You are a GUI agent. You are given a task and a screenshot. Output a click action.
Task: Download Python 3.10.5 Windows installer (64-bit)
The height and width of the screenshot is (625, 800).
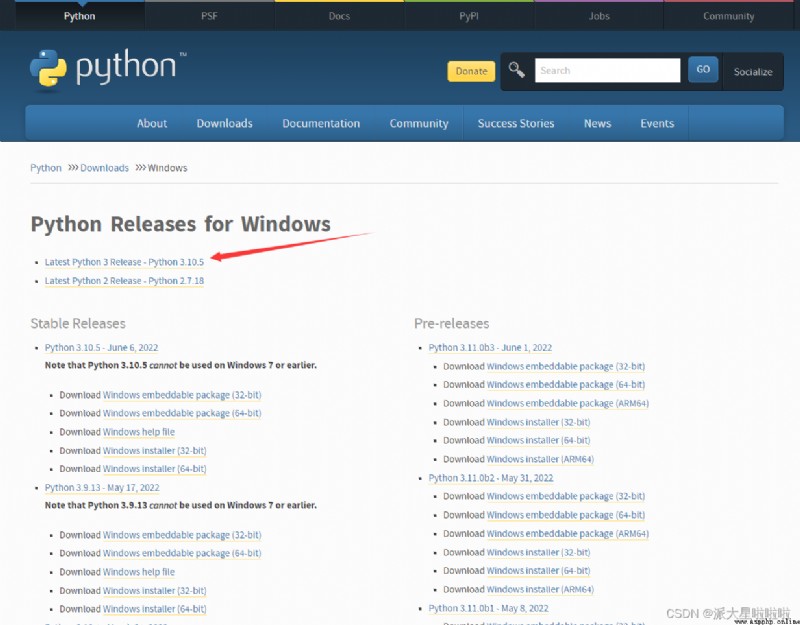155,469
